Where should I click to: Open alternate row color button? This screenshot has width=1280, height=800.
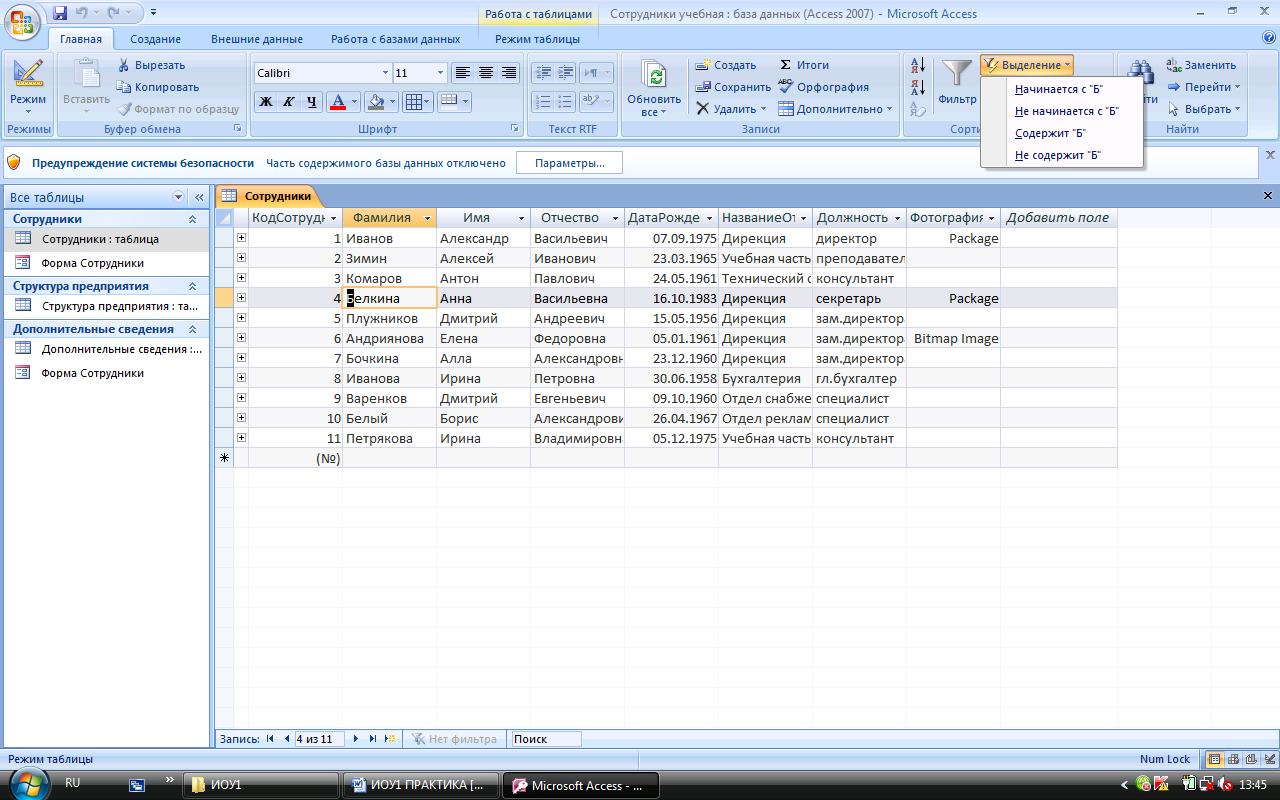coord(453,102)
